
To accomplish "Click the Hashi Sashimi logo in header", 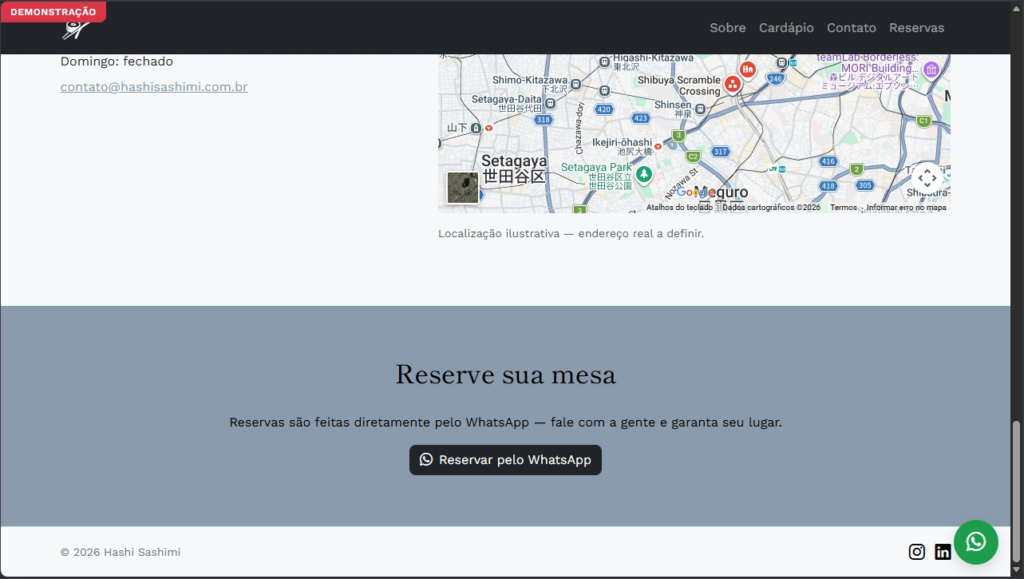I will click(x=76, y=30).
